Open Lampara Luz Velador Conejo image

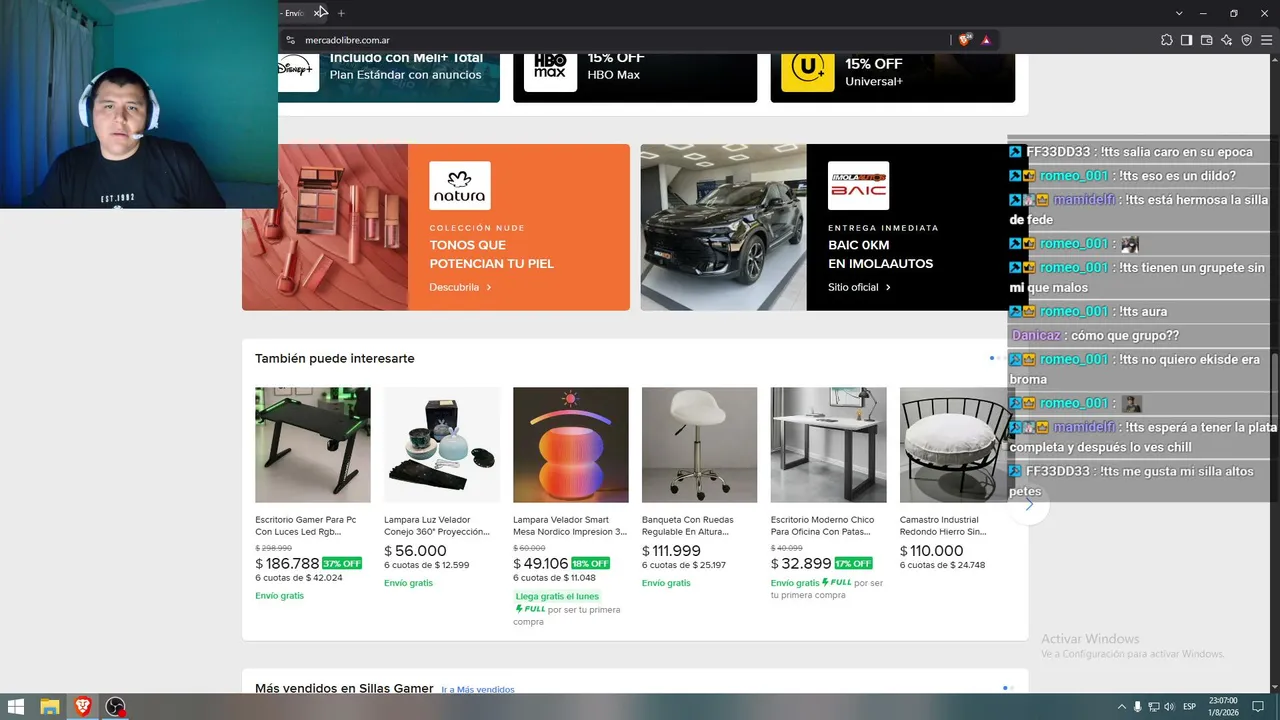point(442,445)
